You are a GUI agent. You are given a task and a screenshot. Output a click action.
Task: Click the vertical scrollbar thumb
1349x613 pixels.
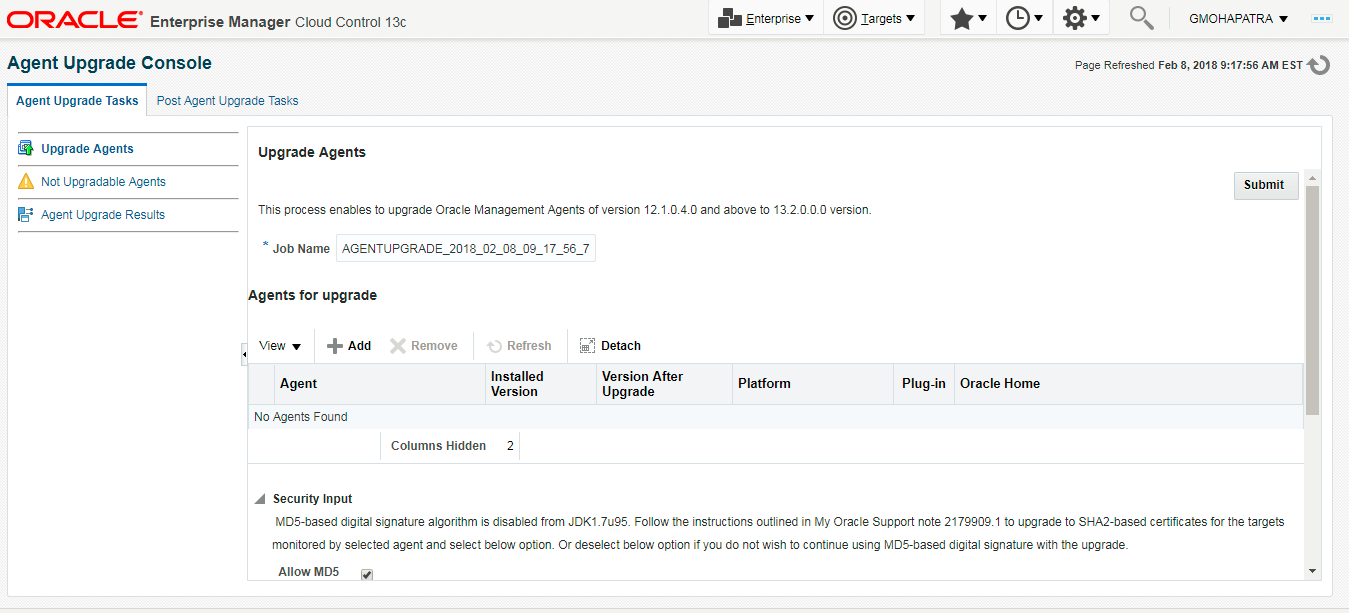pyautogui.click(x=1313, y=300)
